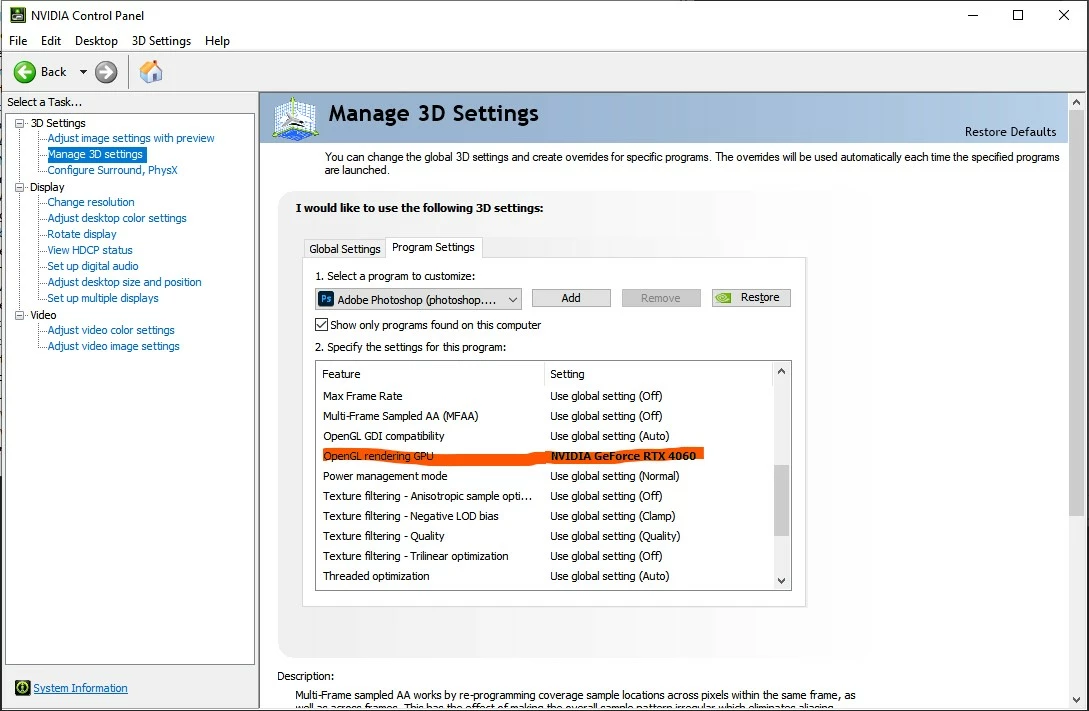This screenshot has height=711, width=1089.
Task: Click Use global setting (Clamp) value
Action: tap(613, 516)
